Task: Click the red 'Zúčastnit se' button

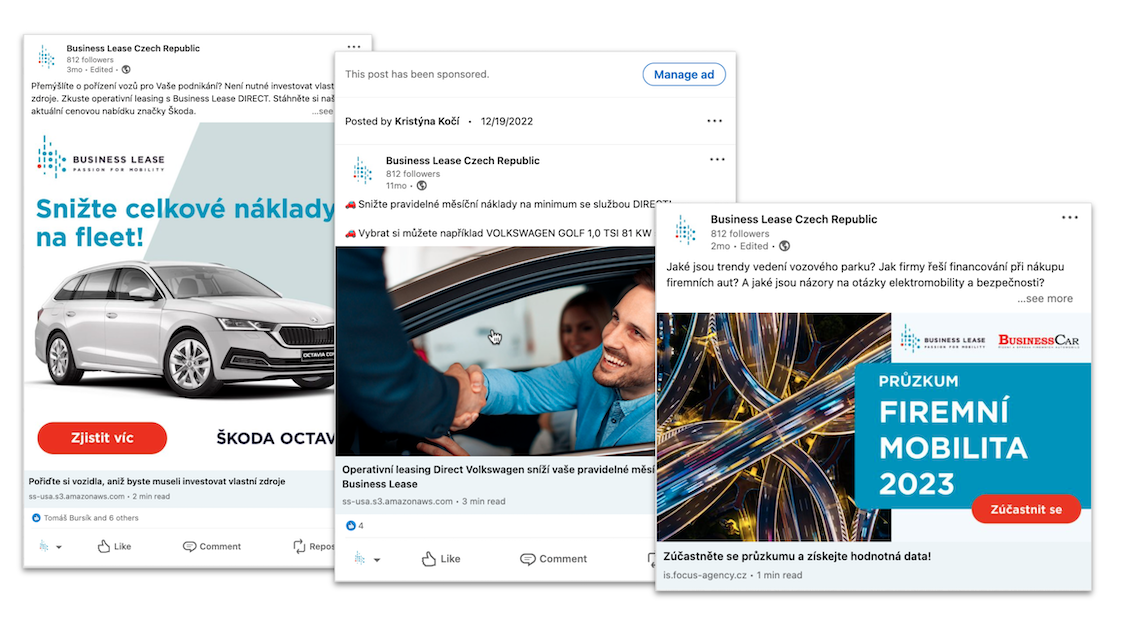Action: click(1026, 509)
